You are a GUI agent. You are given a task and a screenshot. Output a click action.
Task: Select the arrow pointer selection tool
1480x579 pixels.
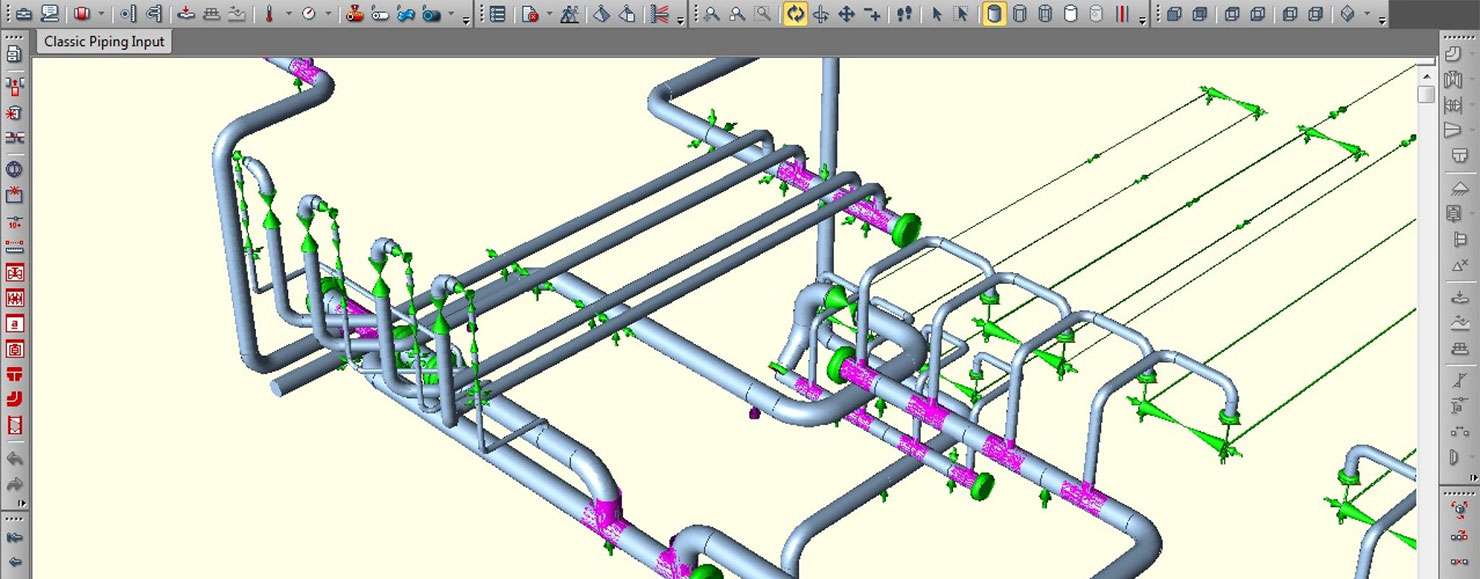(x=937, y=14)
